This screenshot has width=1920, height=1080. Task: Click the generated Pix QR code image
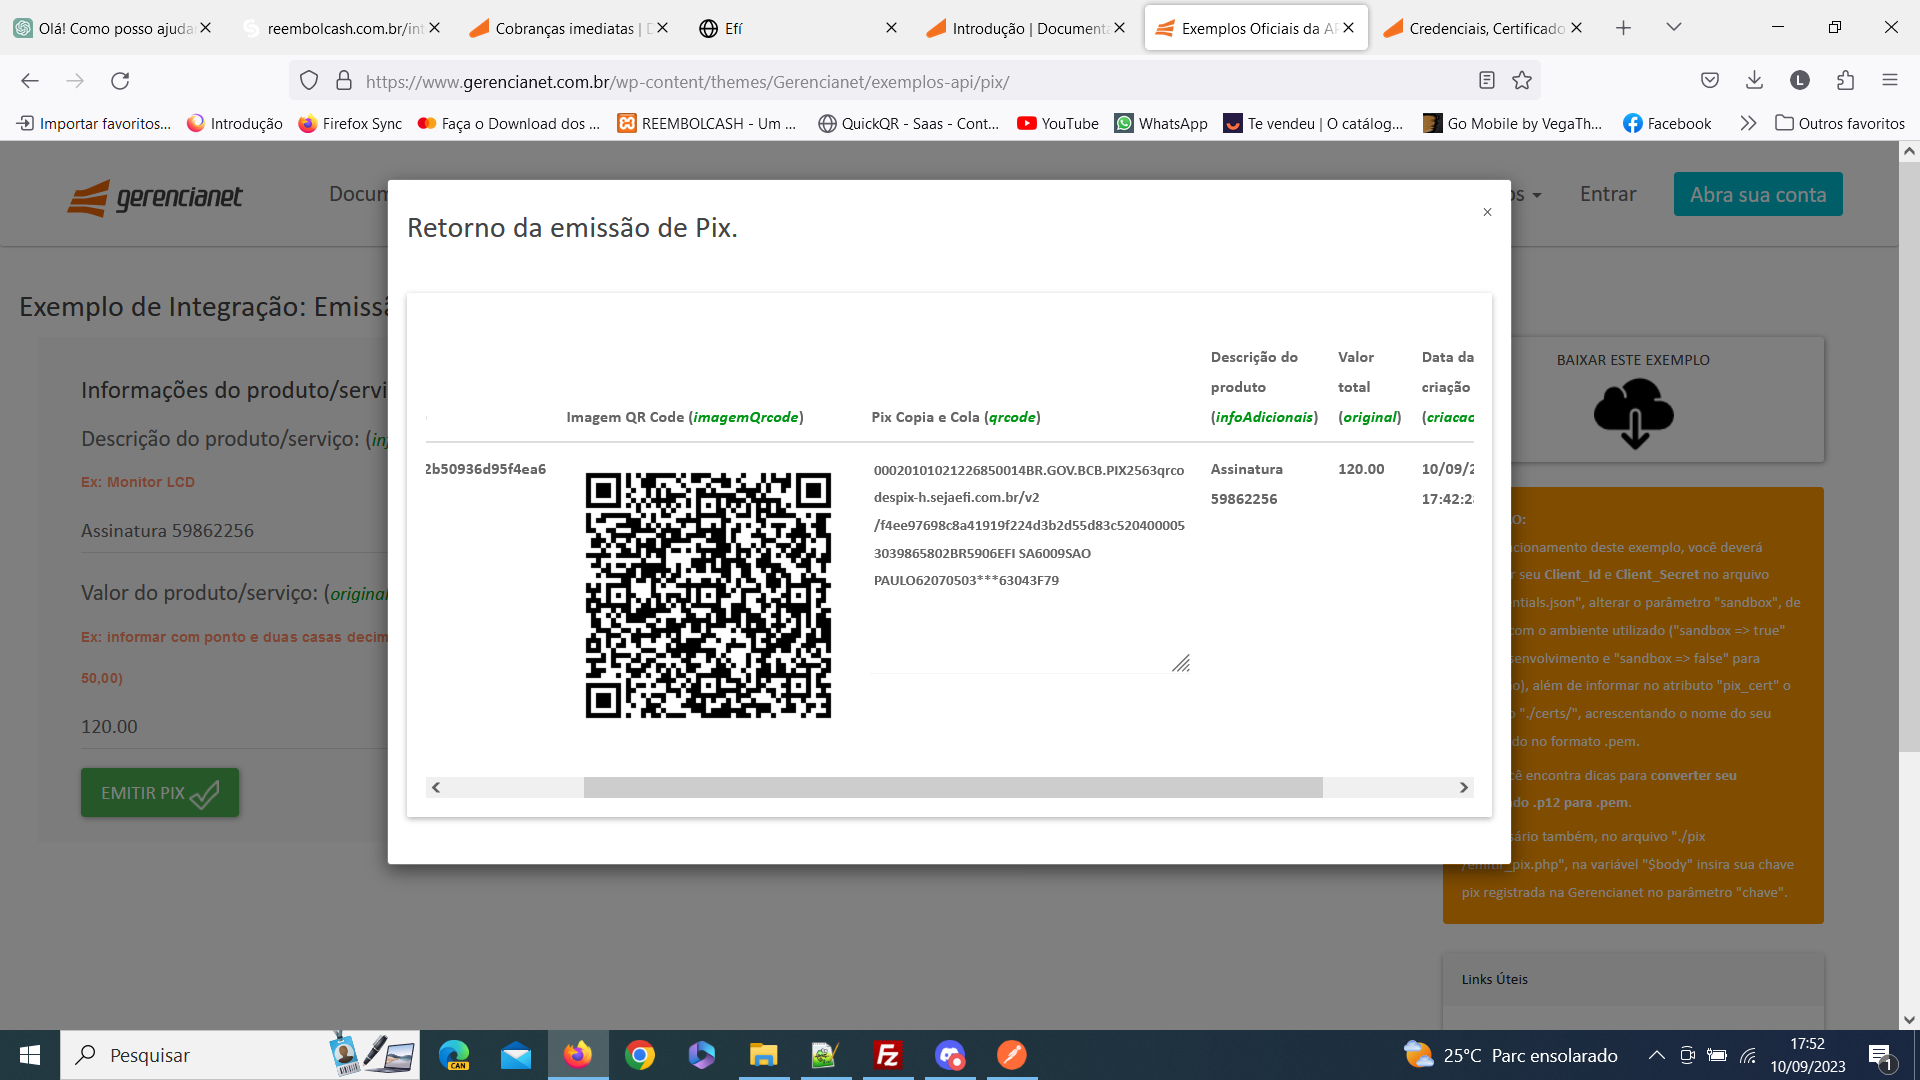(x=708, y=596)
